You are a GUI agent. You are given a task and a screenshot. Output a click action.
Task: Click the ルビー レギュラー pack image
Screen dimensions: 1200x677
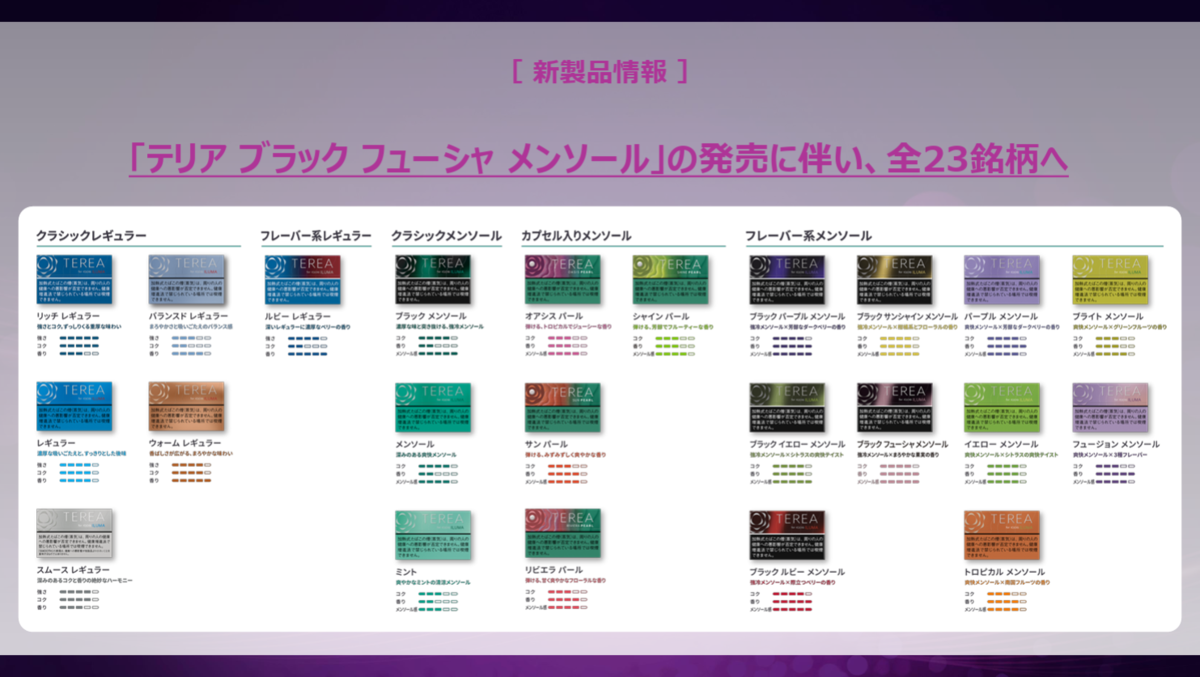point(303,279)
